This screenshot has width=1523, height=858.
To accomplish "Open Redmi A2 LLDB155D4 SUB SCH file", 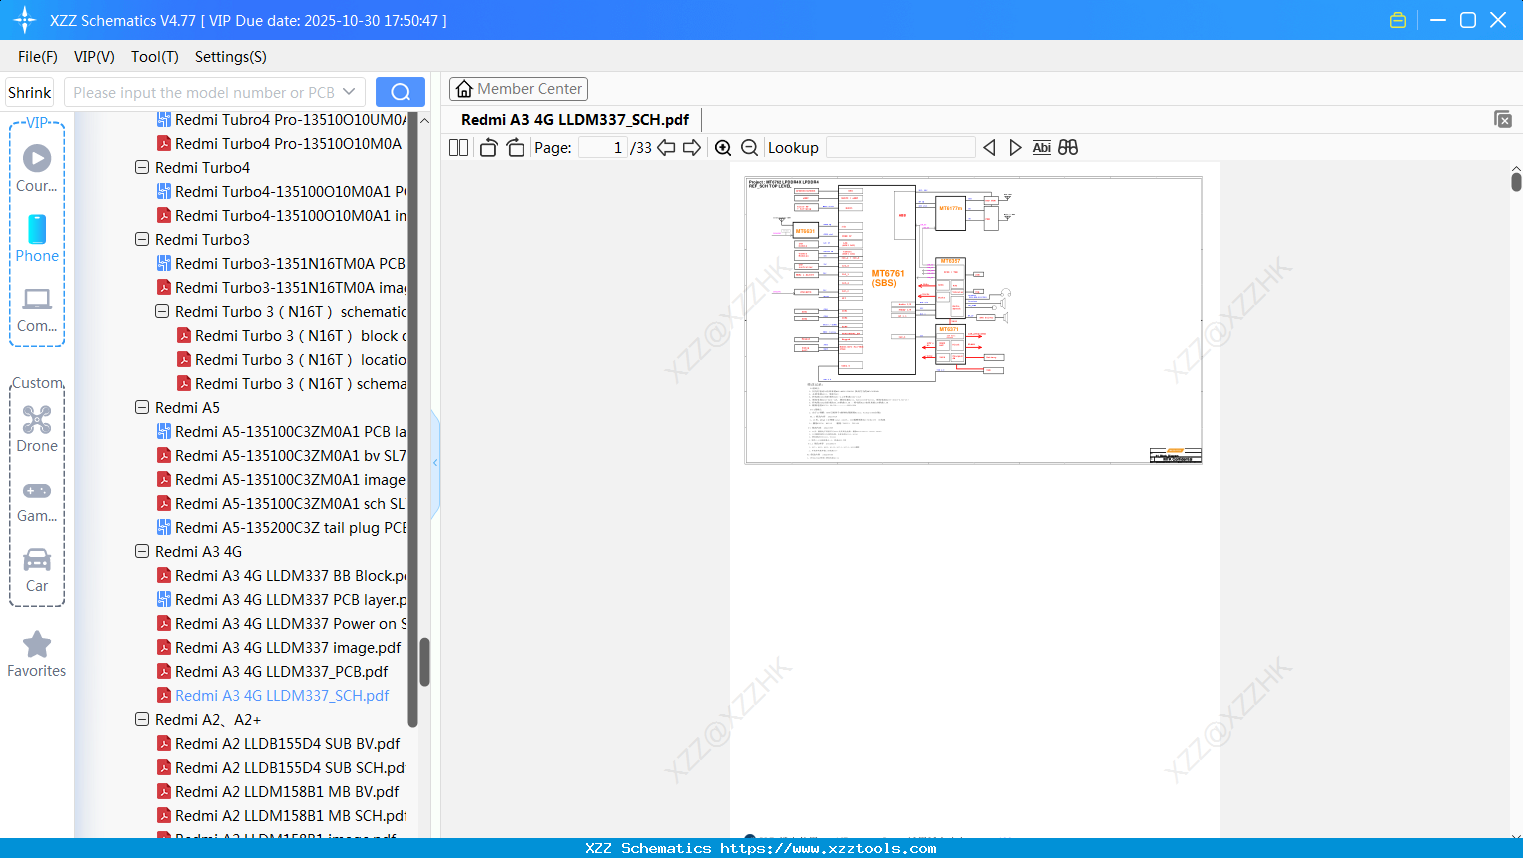I will click(x=290, y=768).
